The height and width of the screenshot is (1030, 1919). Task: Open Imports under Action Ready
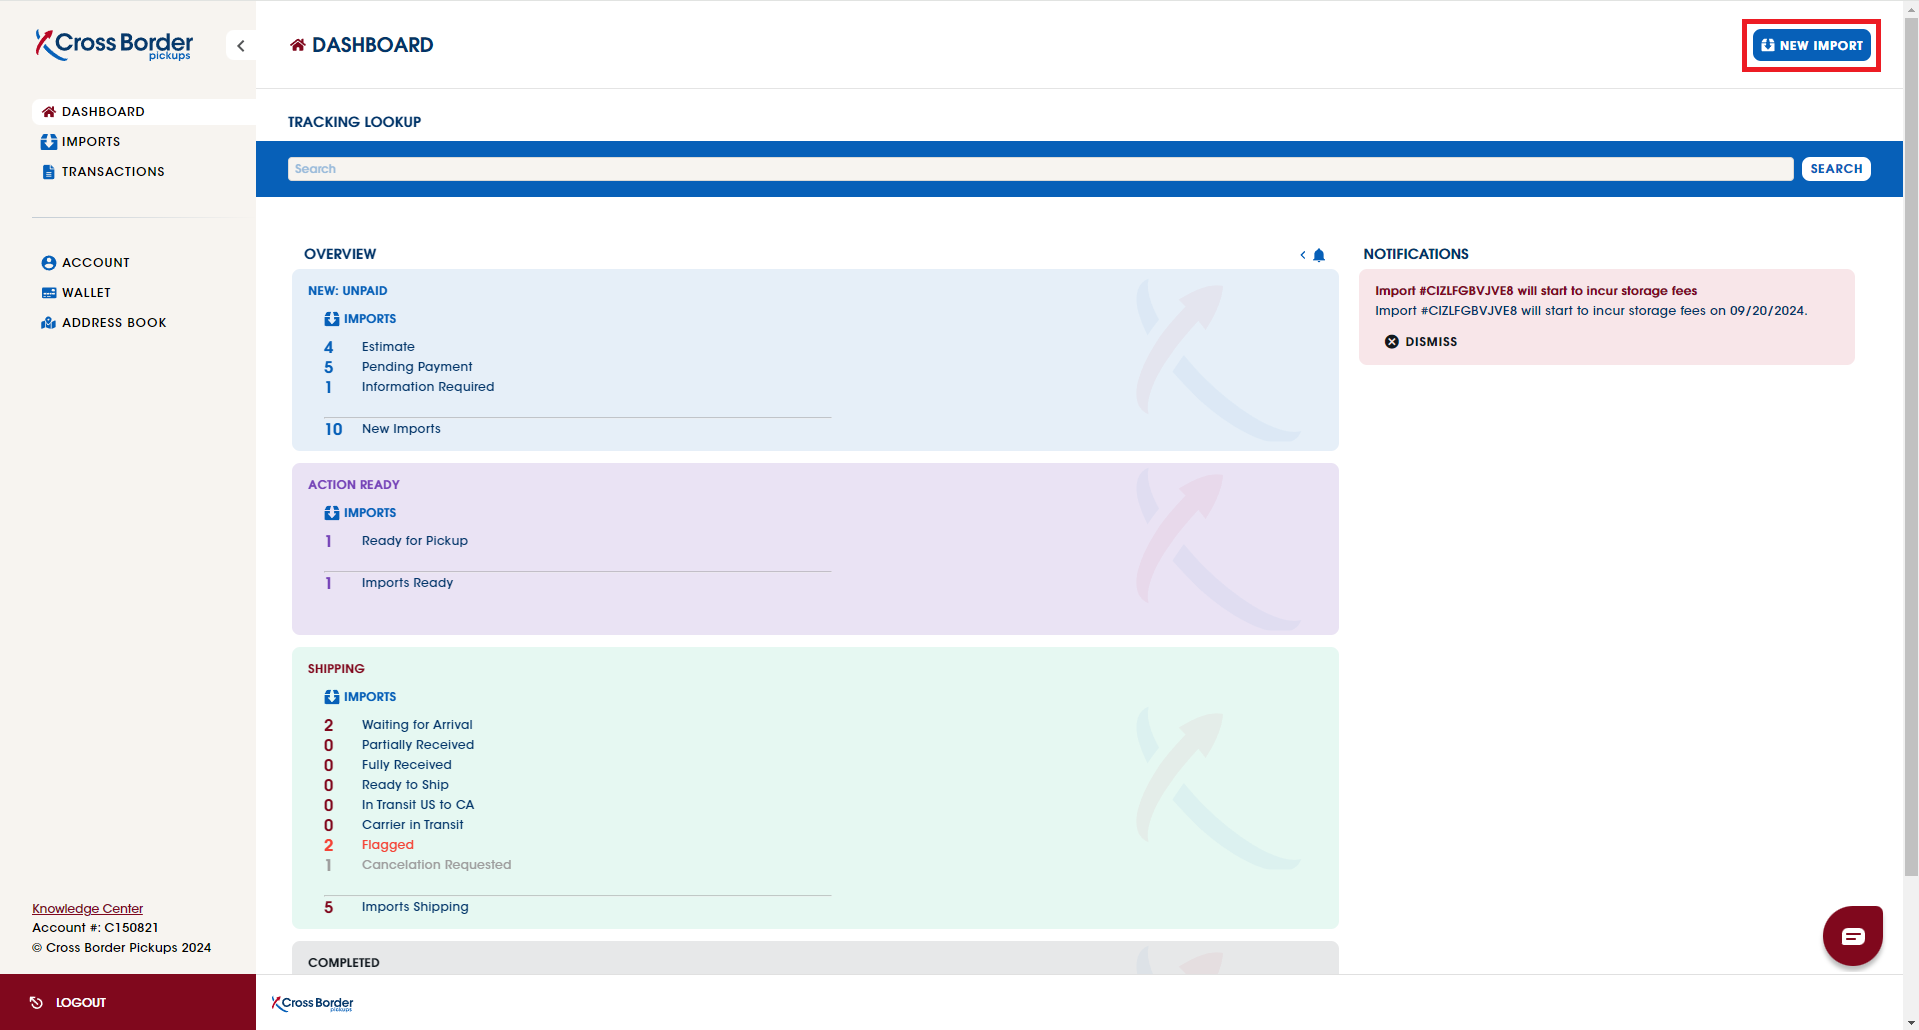pyautogui.click(x=360, y=513)
